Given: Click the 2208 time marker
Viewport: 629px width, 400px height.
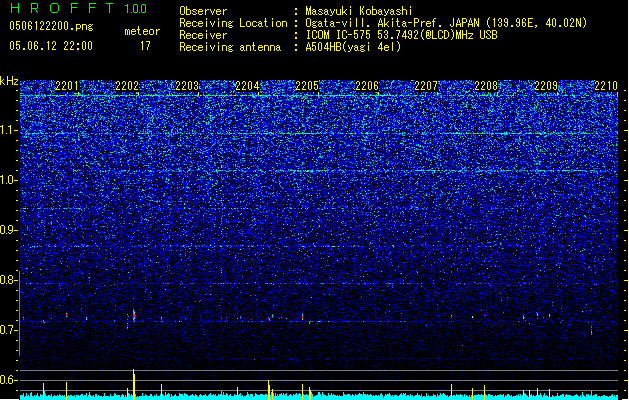Looking at the screenshot, I should click(x=486, y=86).
